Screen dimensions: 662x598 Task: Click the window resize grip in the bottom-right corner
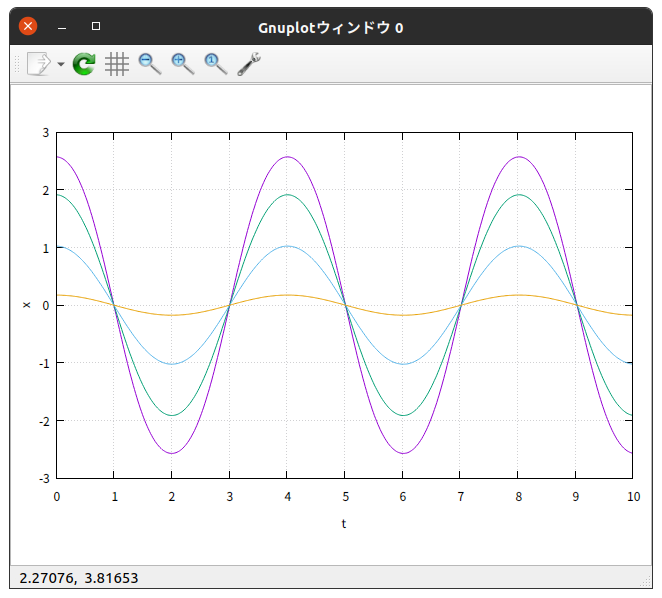tap(646, 582)
